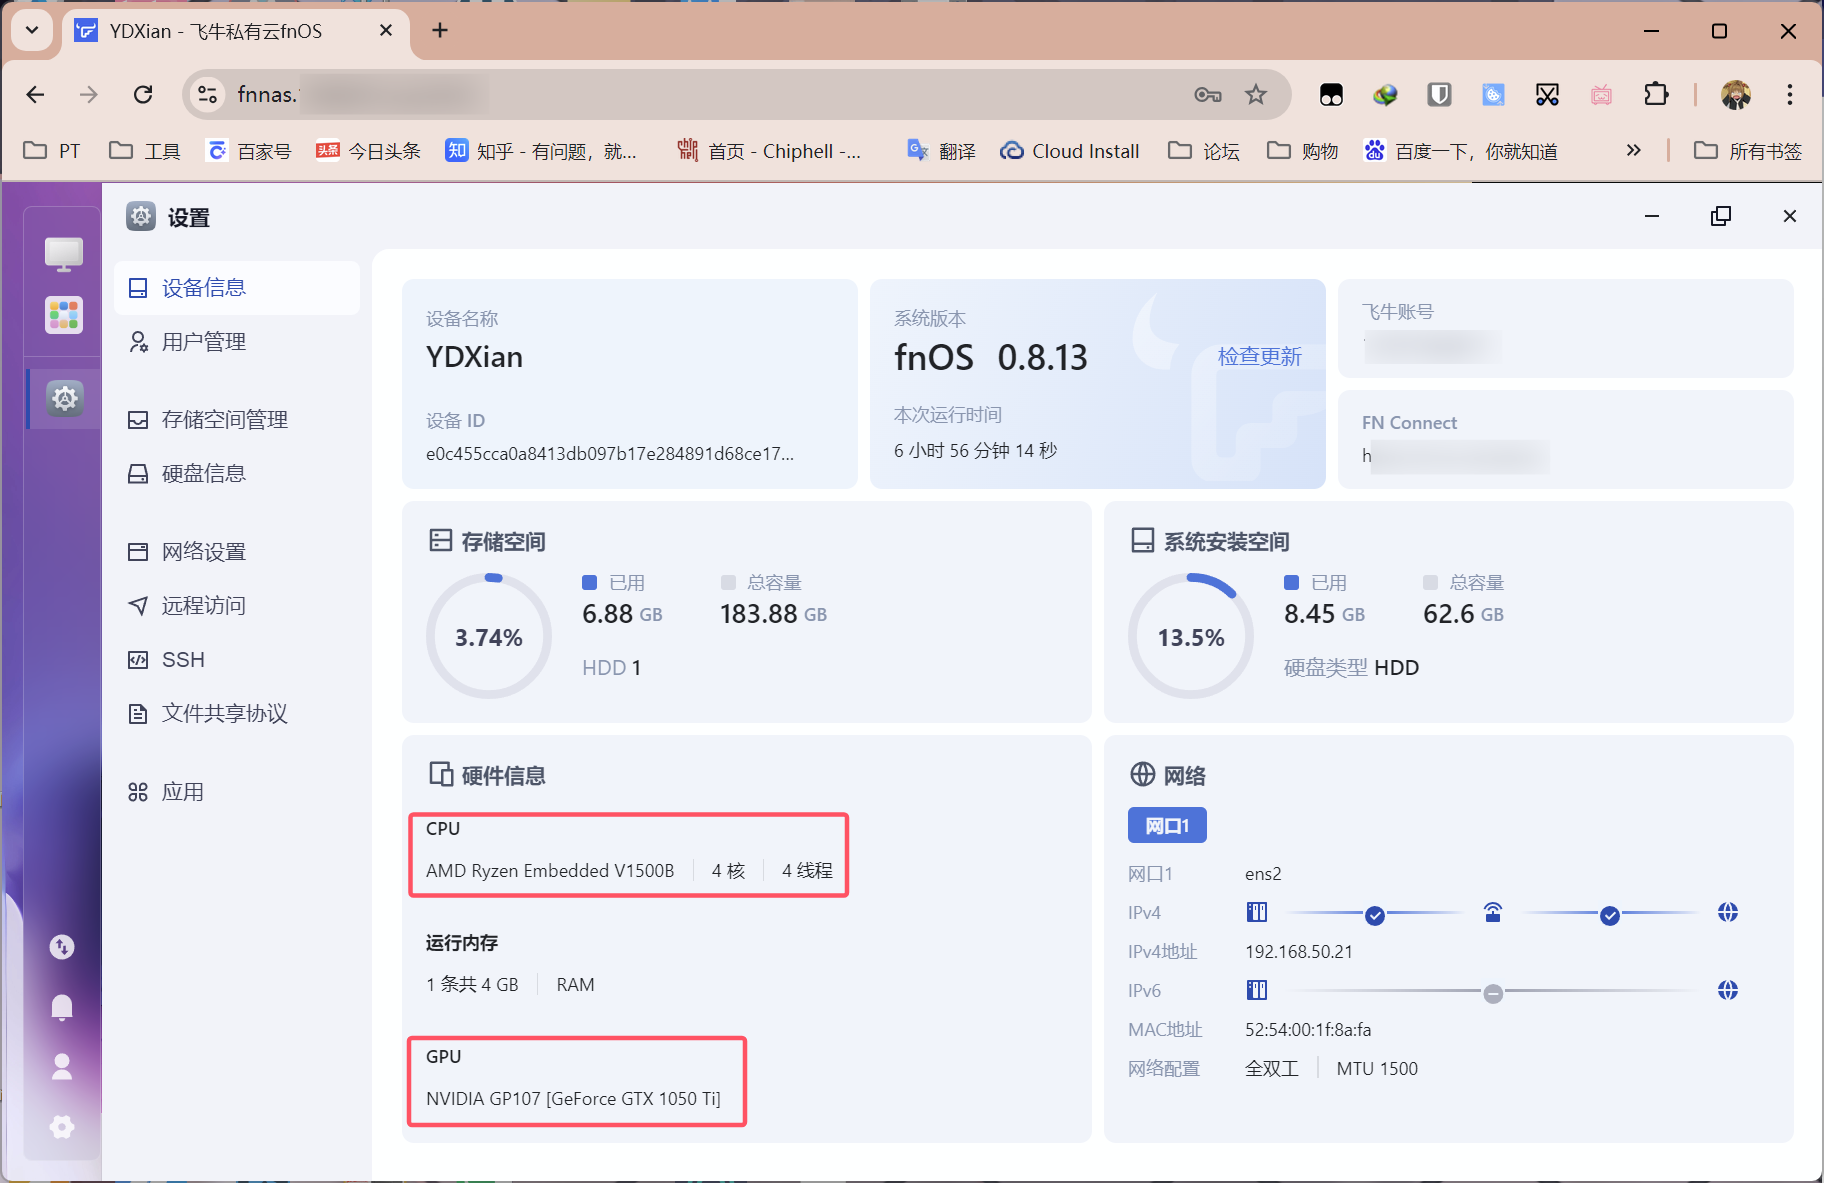Open the Chiphell 首页 bookmark
This screenshot has height=1183, width=1824.
pyautogui.click(x=769, y=151)
